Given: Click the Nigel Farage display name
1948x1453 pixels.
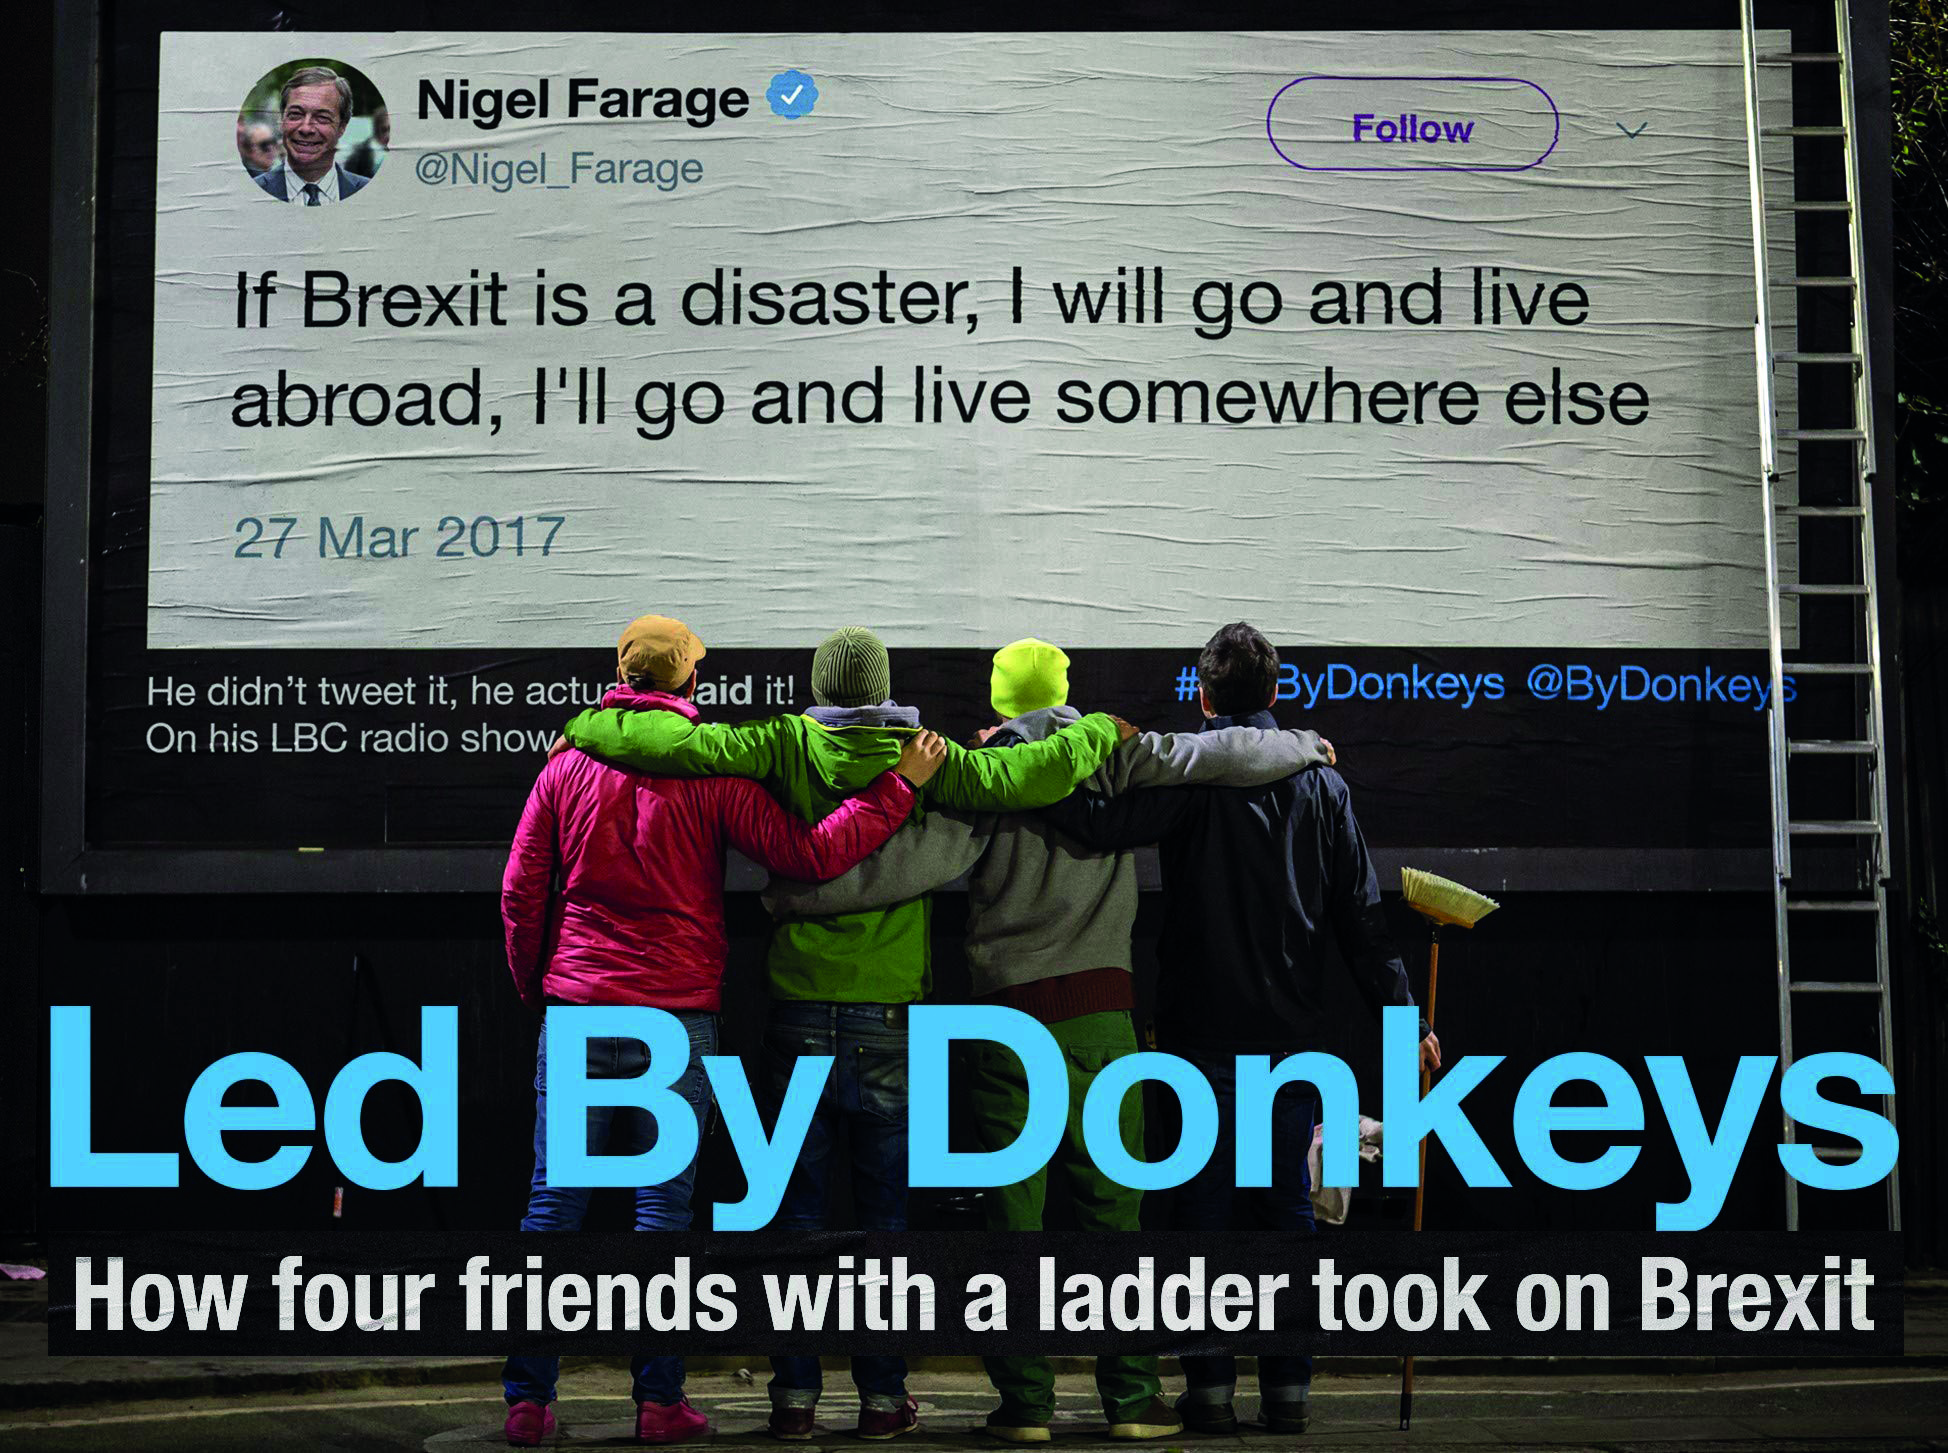Looking at the screenshot, I should point(582,99).
